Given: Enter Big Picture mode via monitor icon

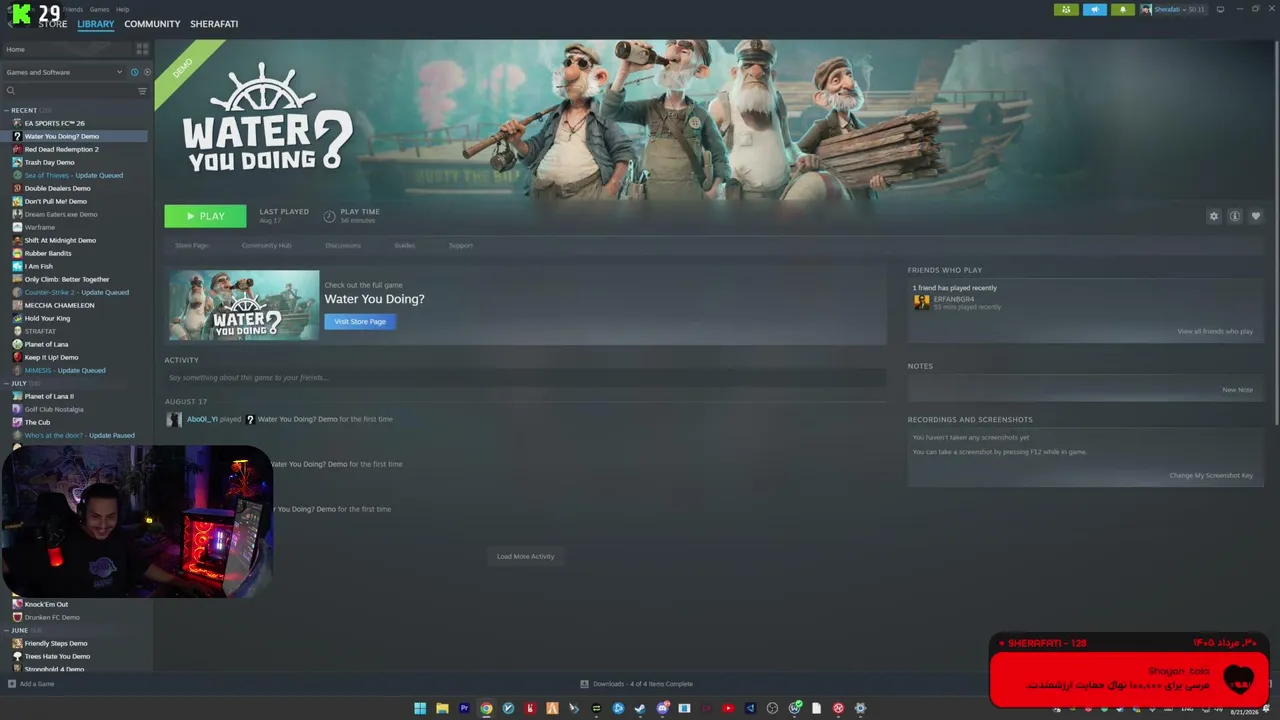Looking at the screenshot, I should [x=1220, y=10].
